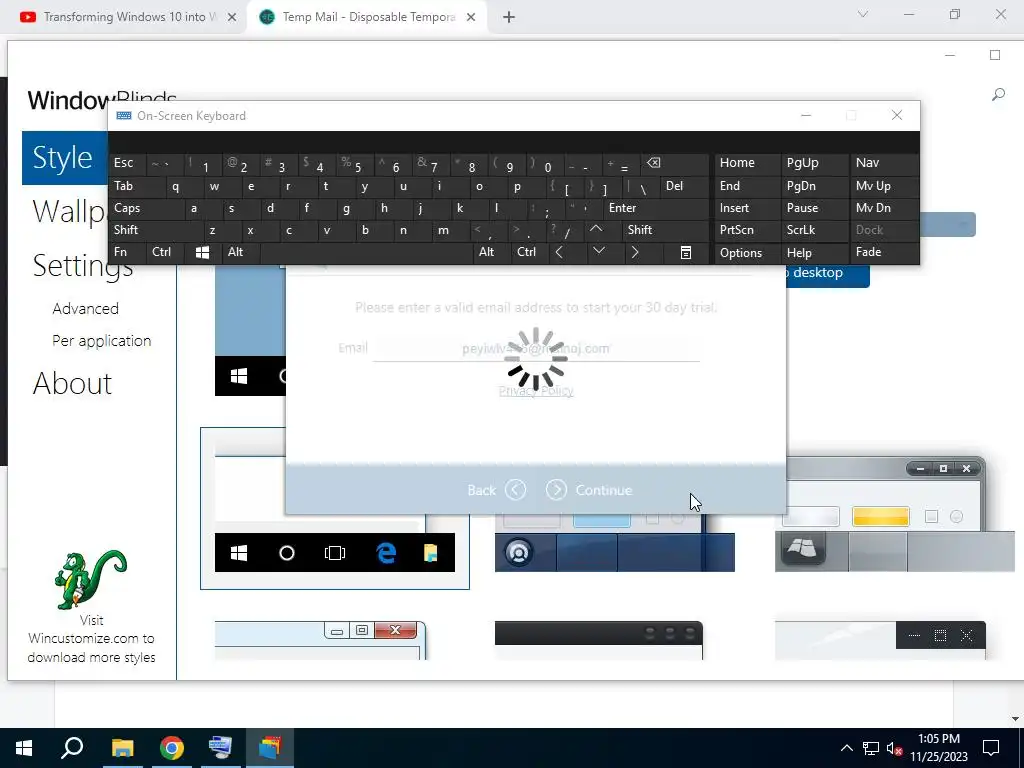Click the Tab key on keyboard
The height and width of the screenshot is (768, 1024).
point(136,186)
